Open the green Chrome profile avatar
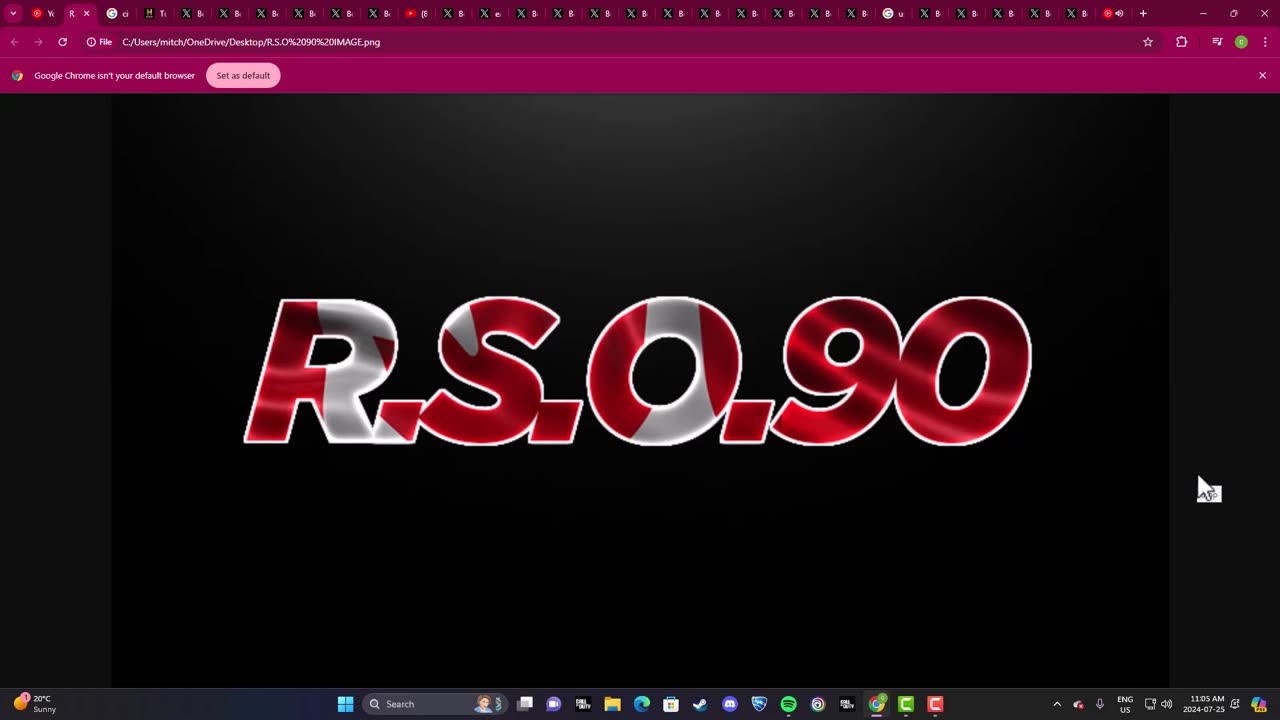Viewport: 1280px width, 720px height. (x=1241, y=42)
